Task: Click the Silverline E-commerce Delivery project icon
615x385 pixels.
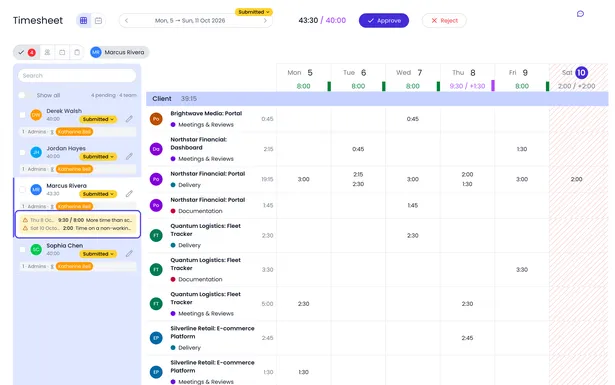Action: point(156,338)
